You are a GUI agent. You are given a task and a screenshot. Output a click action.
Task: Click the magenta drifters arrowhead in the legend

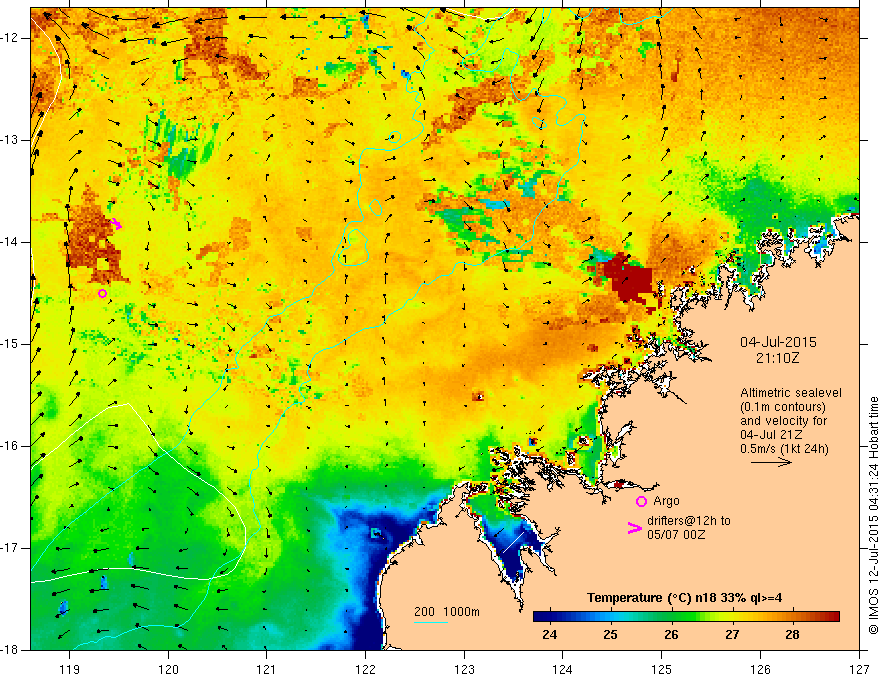(634, 527)
